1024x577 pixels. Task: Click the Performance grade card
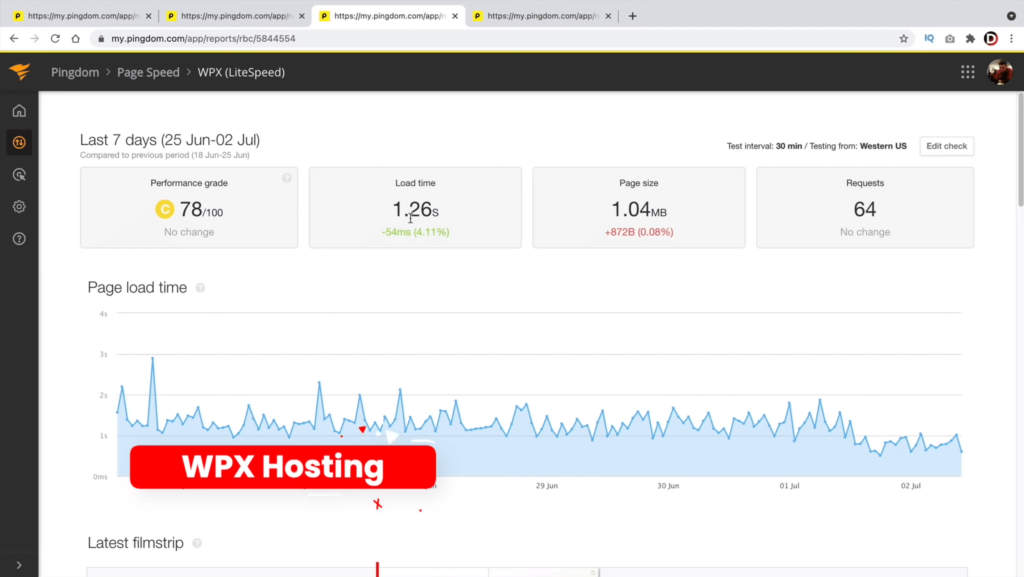coord(189,208)
